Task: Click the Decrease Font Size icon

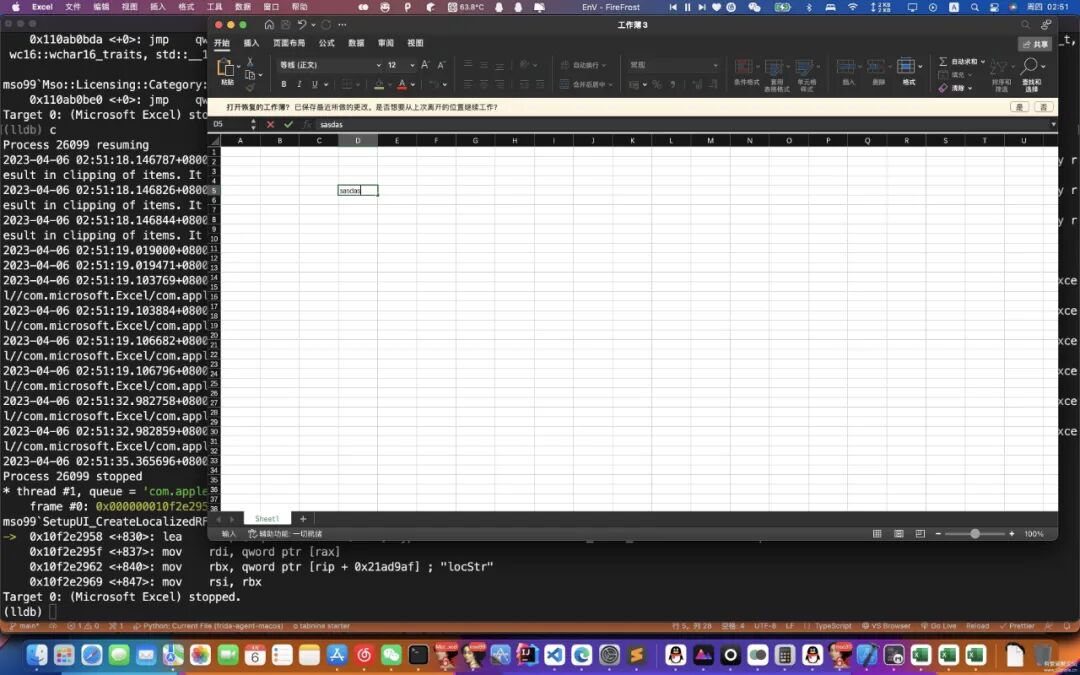Action: [x=442, y=65]
